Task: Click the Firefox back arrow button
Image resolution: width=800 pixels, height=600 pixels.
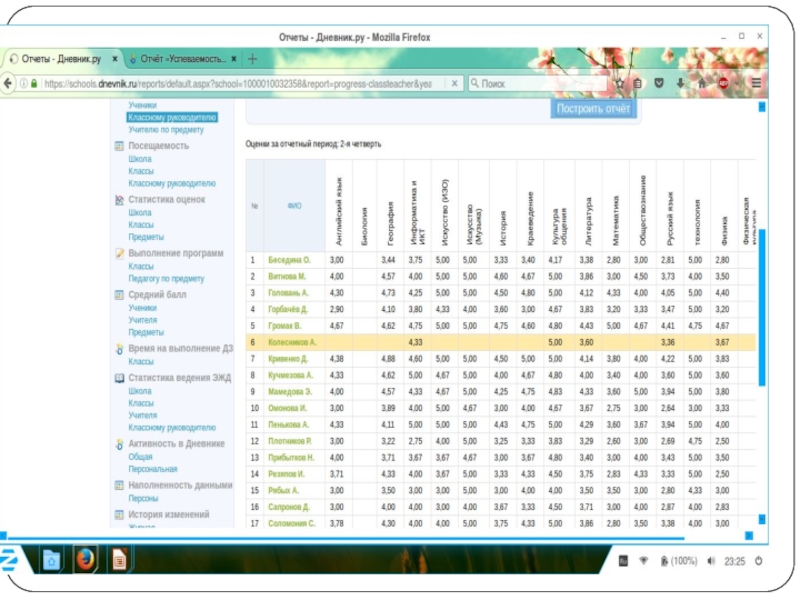Action: click(x=13, y=84)
